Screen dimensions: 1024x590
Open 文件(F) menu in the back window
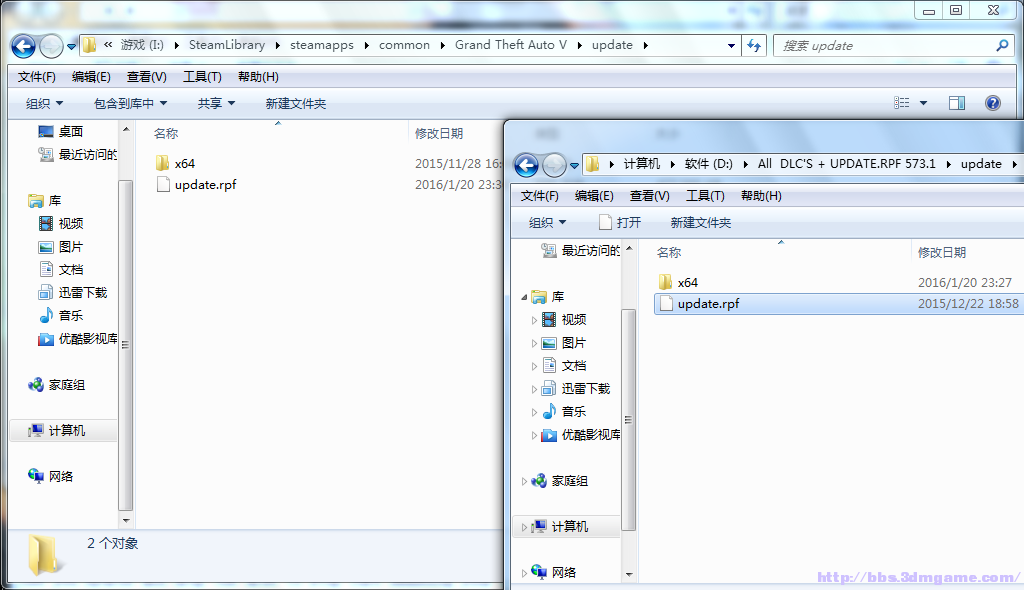[37, 77]
